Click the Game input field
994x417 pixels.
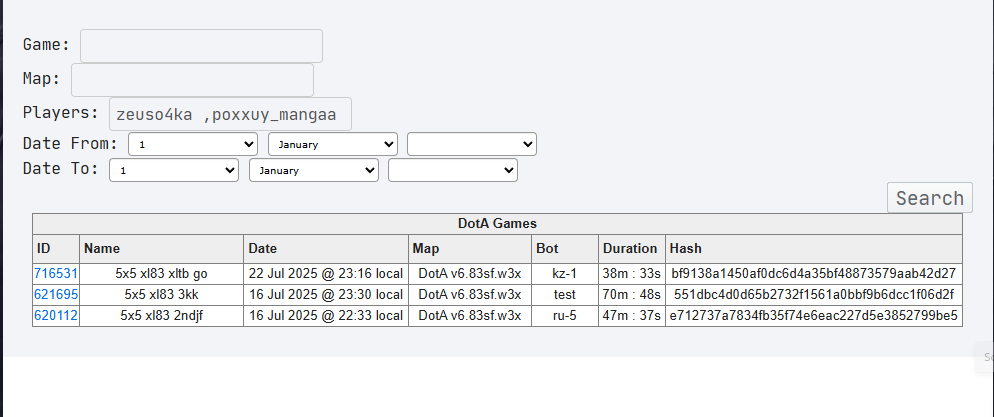[x=201, y=46]
